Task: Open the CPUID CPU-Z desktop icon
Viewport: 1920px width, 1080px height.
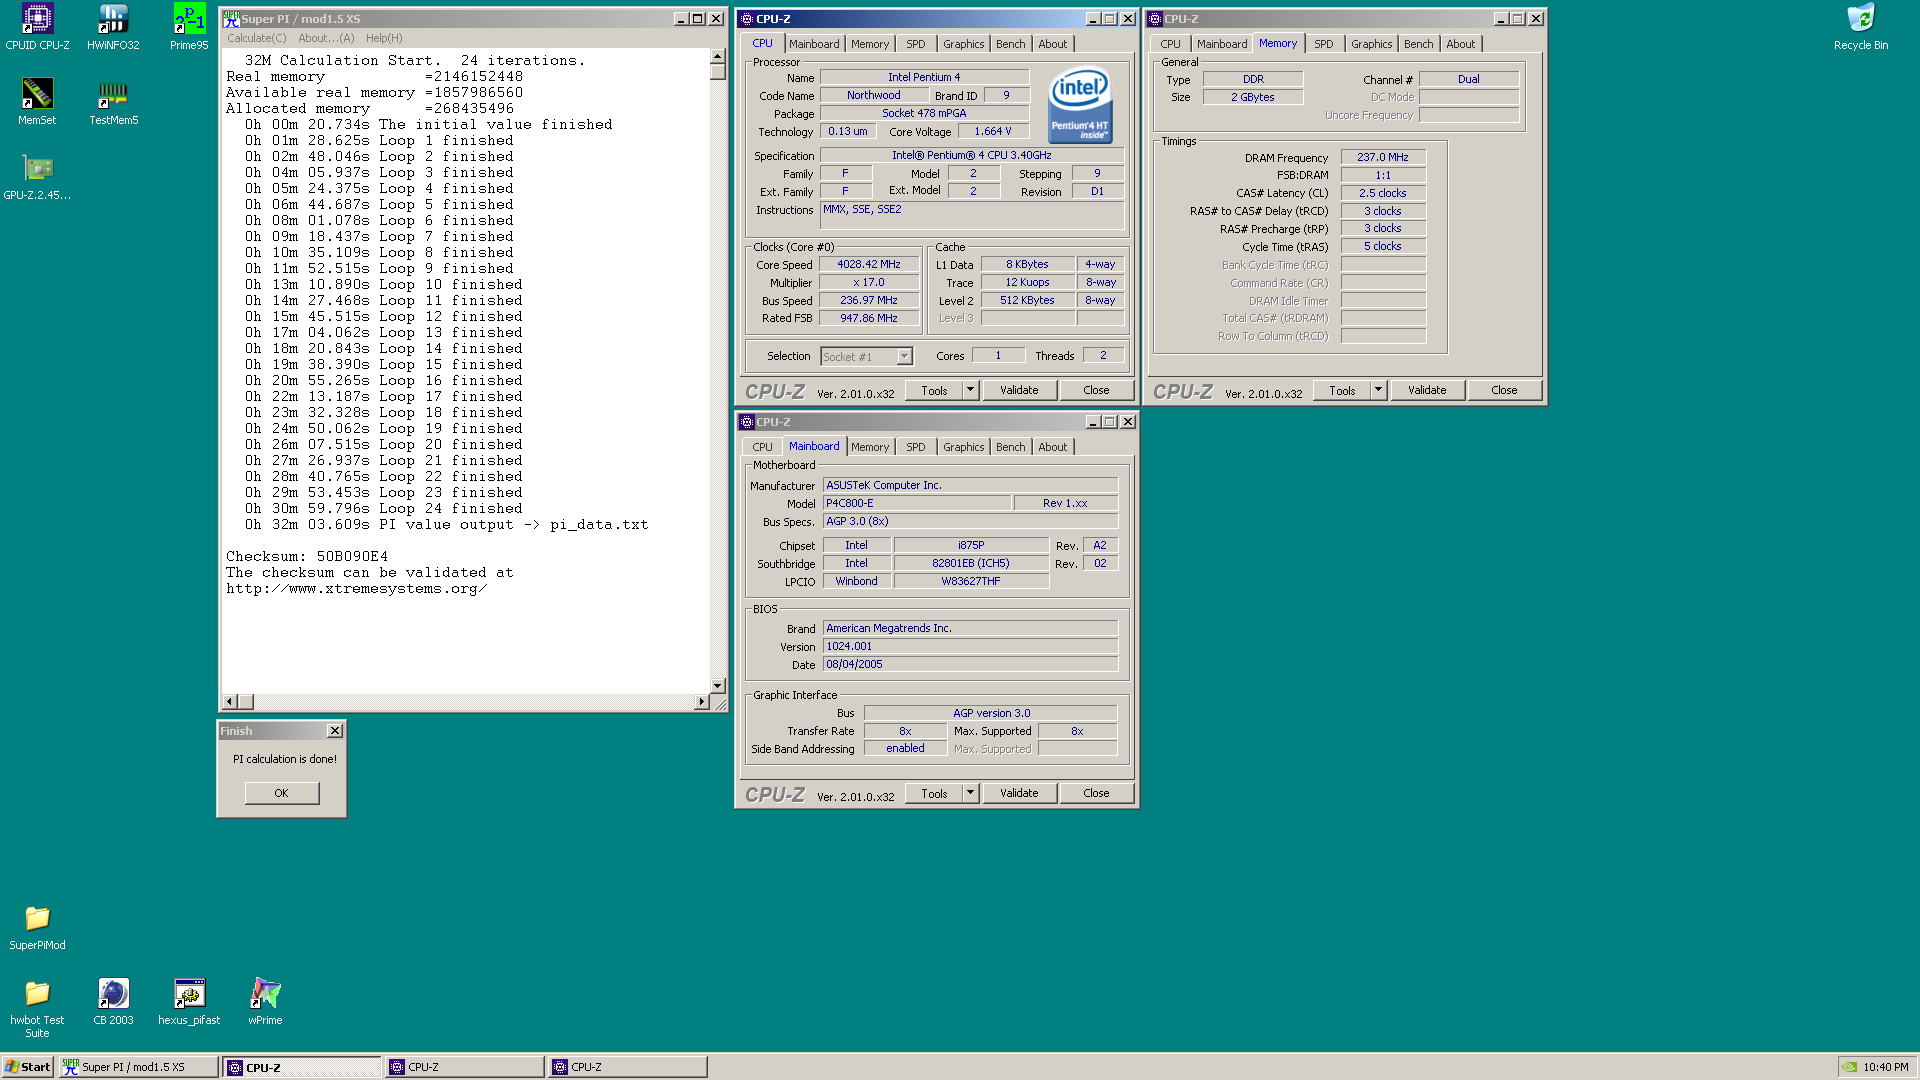Action: pyautogui.click(x=37, y=27)
